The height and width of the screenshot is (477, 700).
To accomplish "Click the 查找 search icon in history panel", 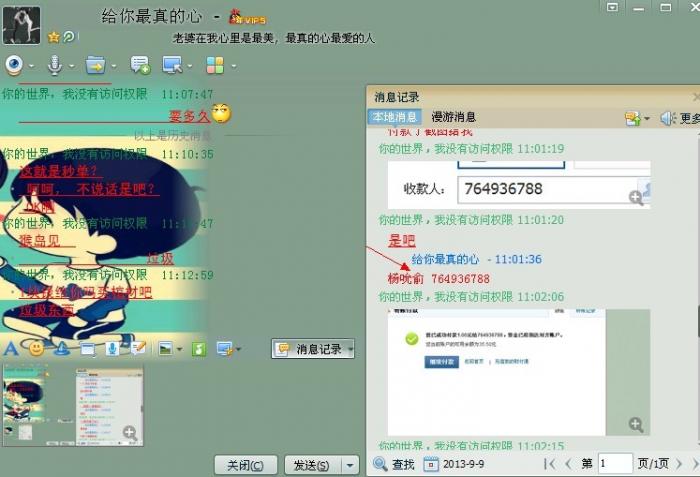I will (380, 464).
